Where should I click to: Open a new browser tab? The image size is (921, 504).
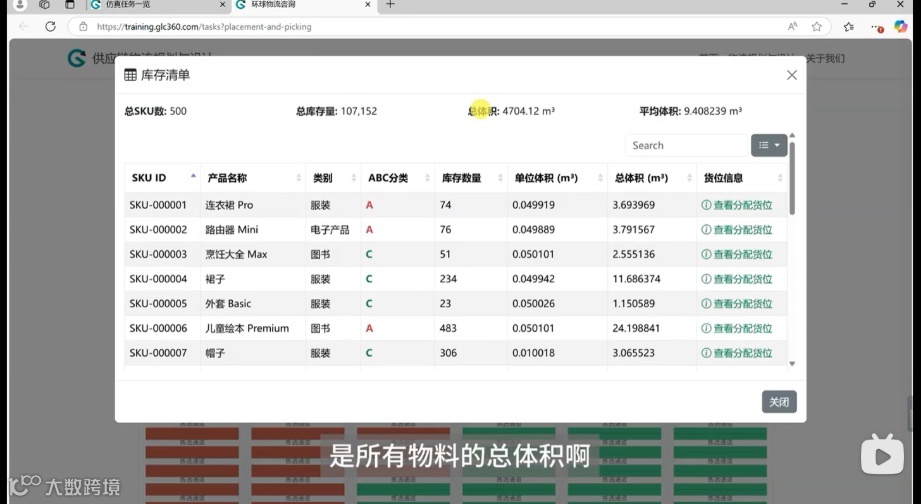(x=391, y=5)
